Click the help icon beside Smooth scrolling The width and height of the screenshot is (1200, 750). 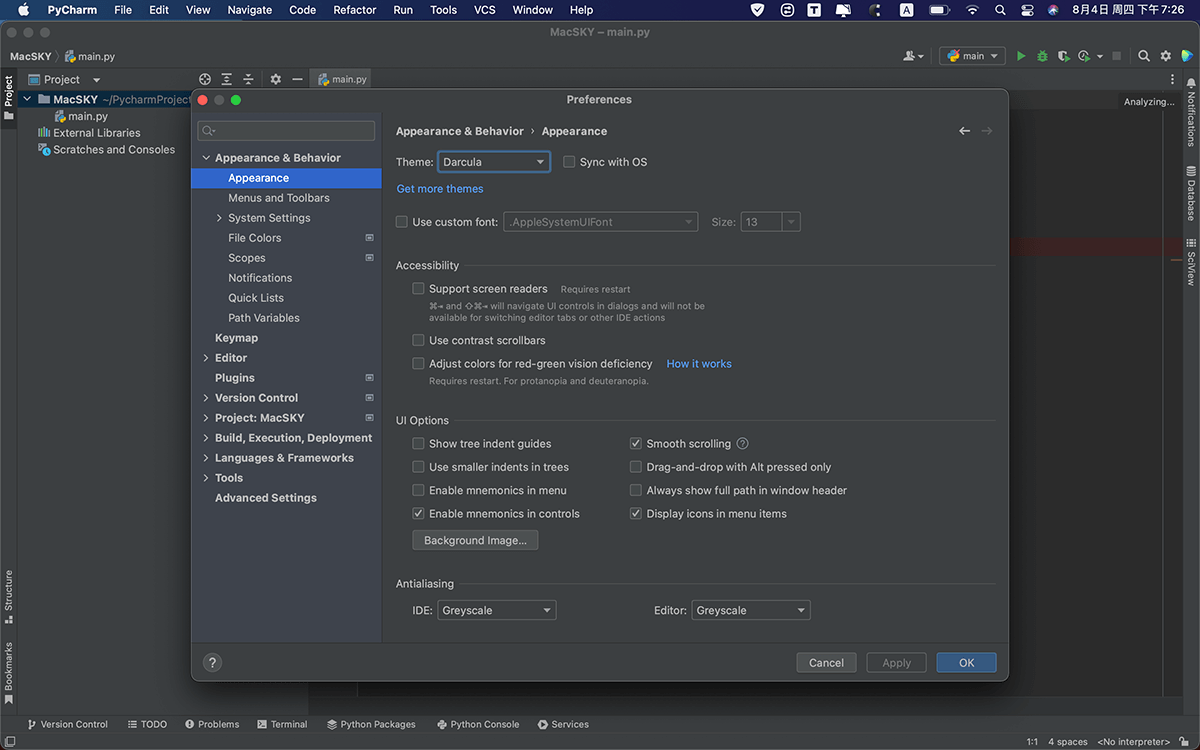(x=742, y=444)
